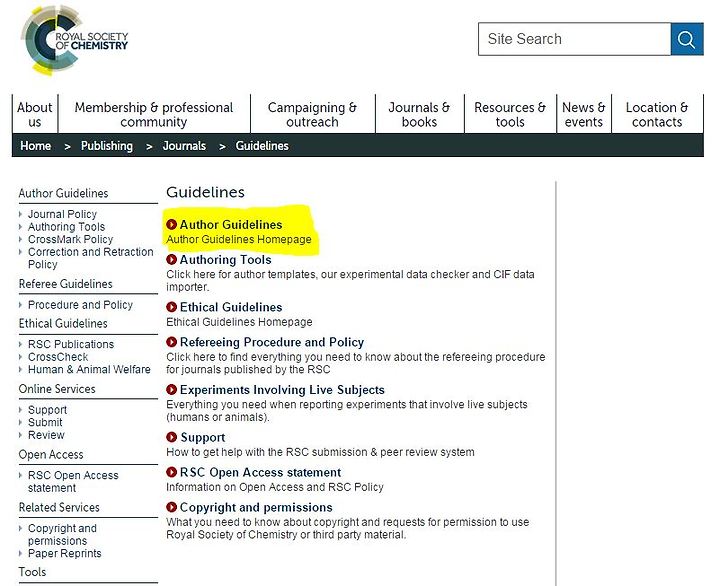The image size is (720, 586).
Task: Click red arrow icon beside Ethical Guidelines heading
Action: click(171, 306)
